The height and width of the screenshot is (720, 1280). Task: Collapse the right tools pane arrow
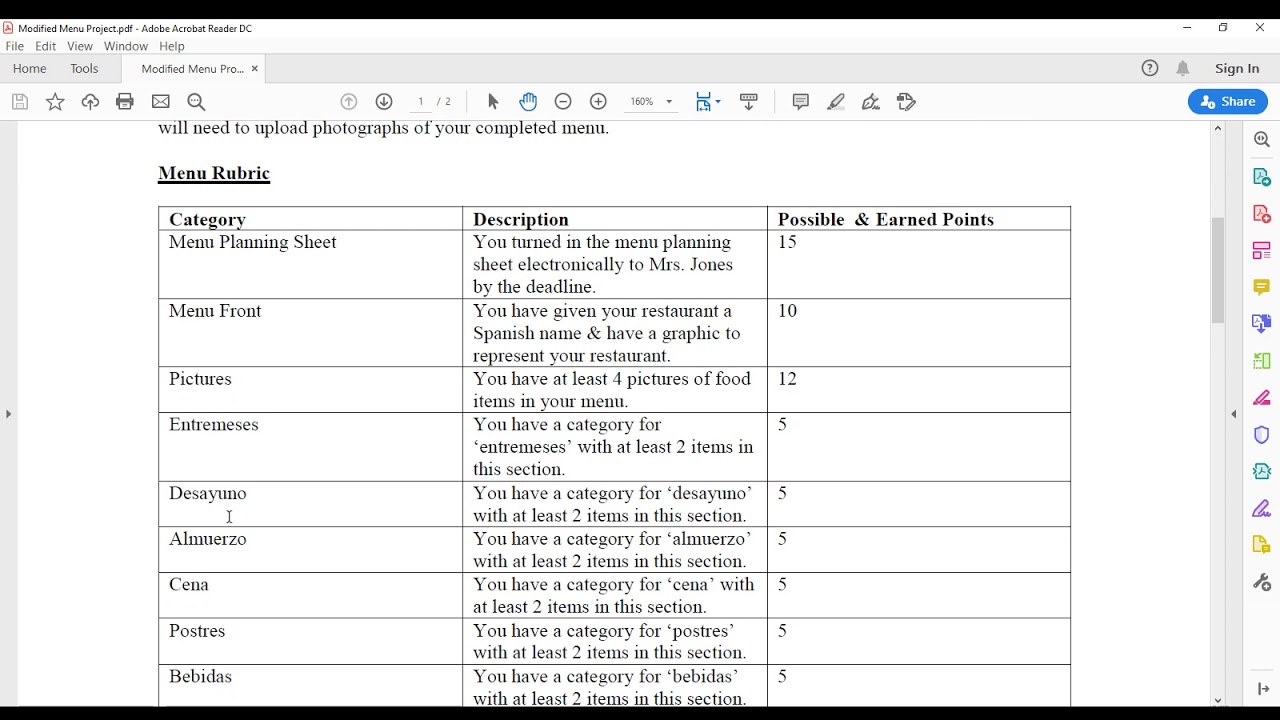(1234, 414)
